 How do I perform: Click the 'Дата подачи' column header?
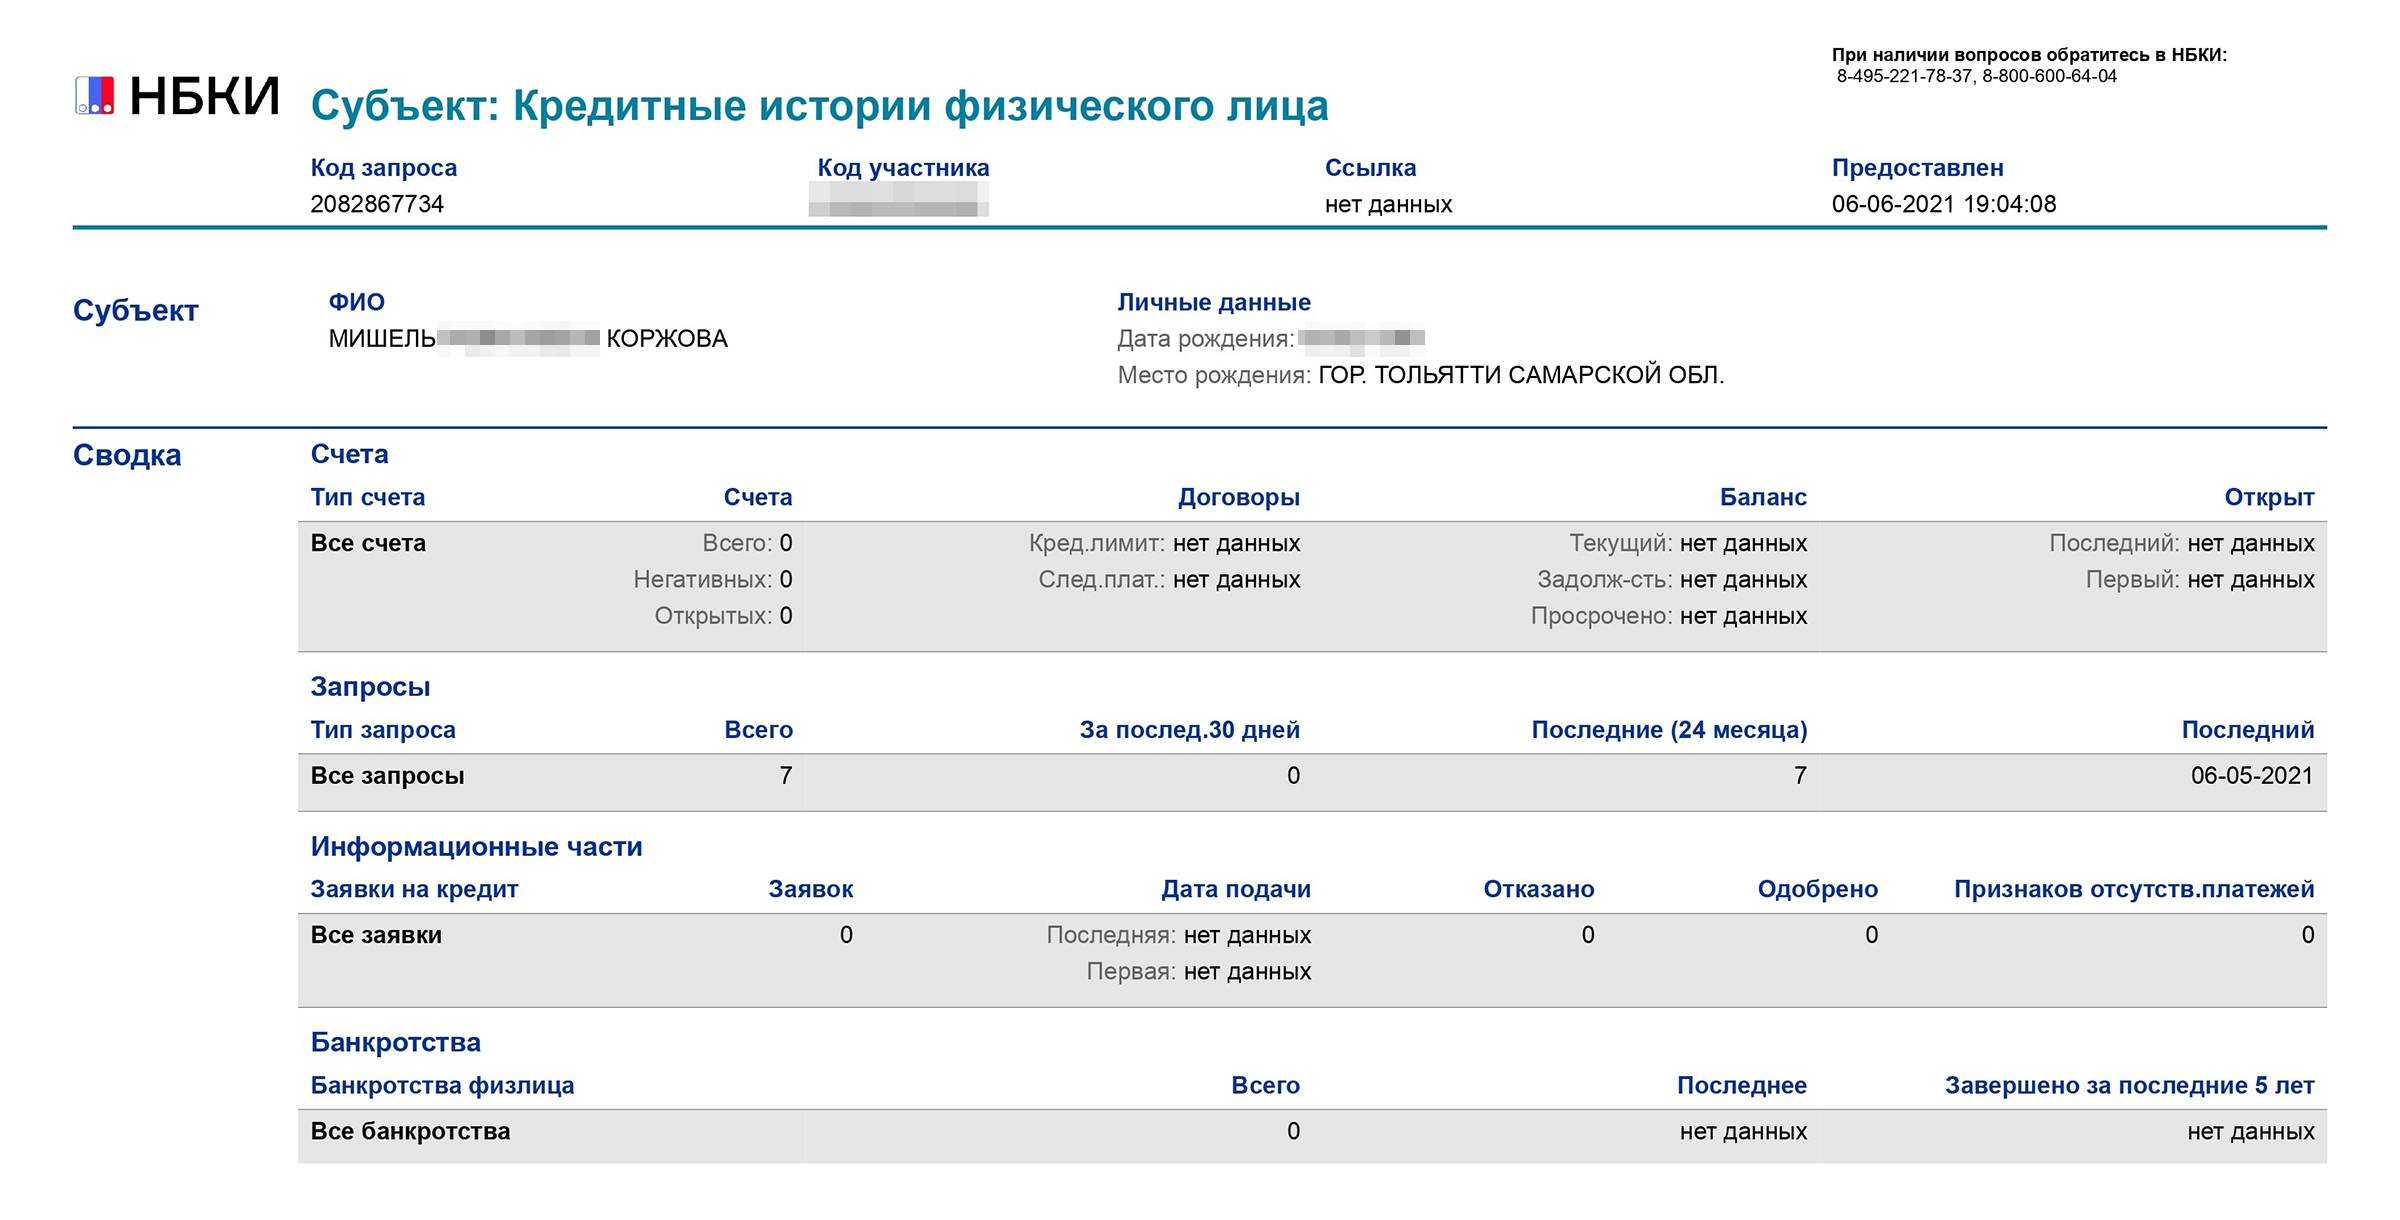click(x=1236, y=889)
